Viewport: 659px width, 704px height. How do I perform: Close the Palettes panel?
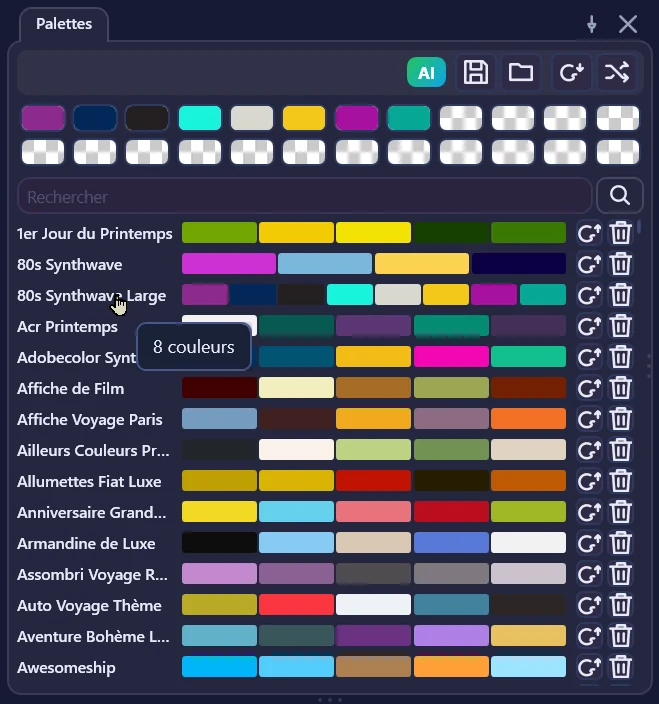click(x=628, y=24)
